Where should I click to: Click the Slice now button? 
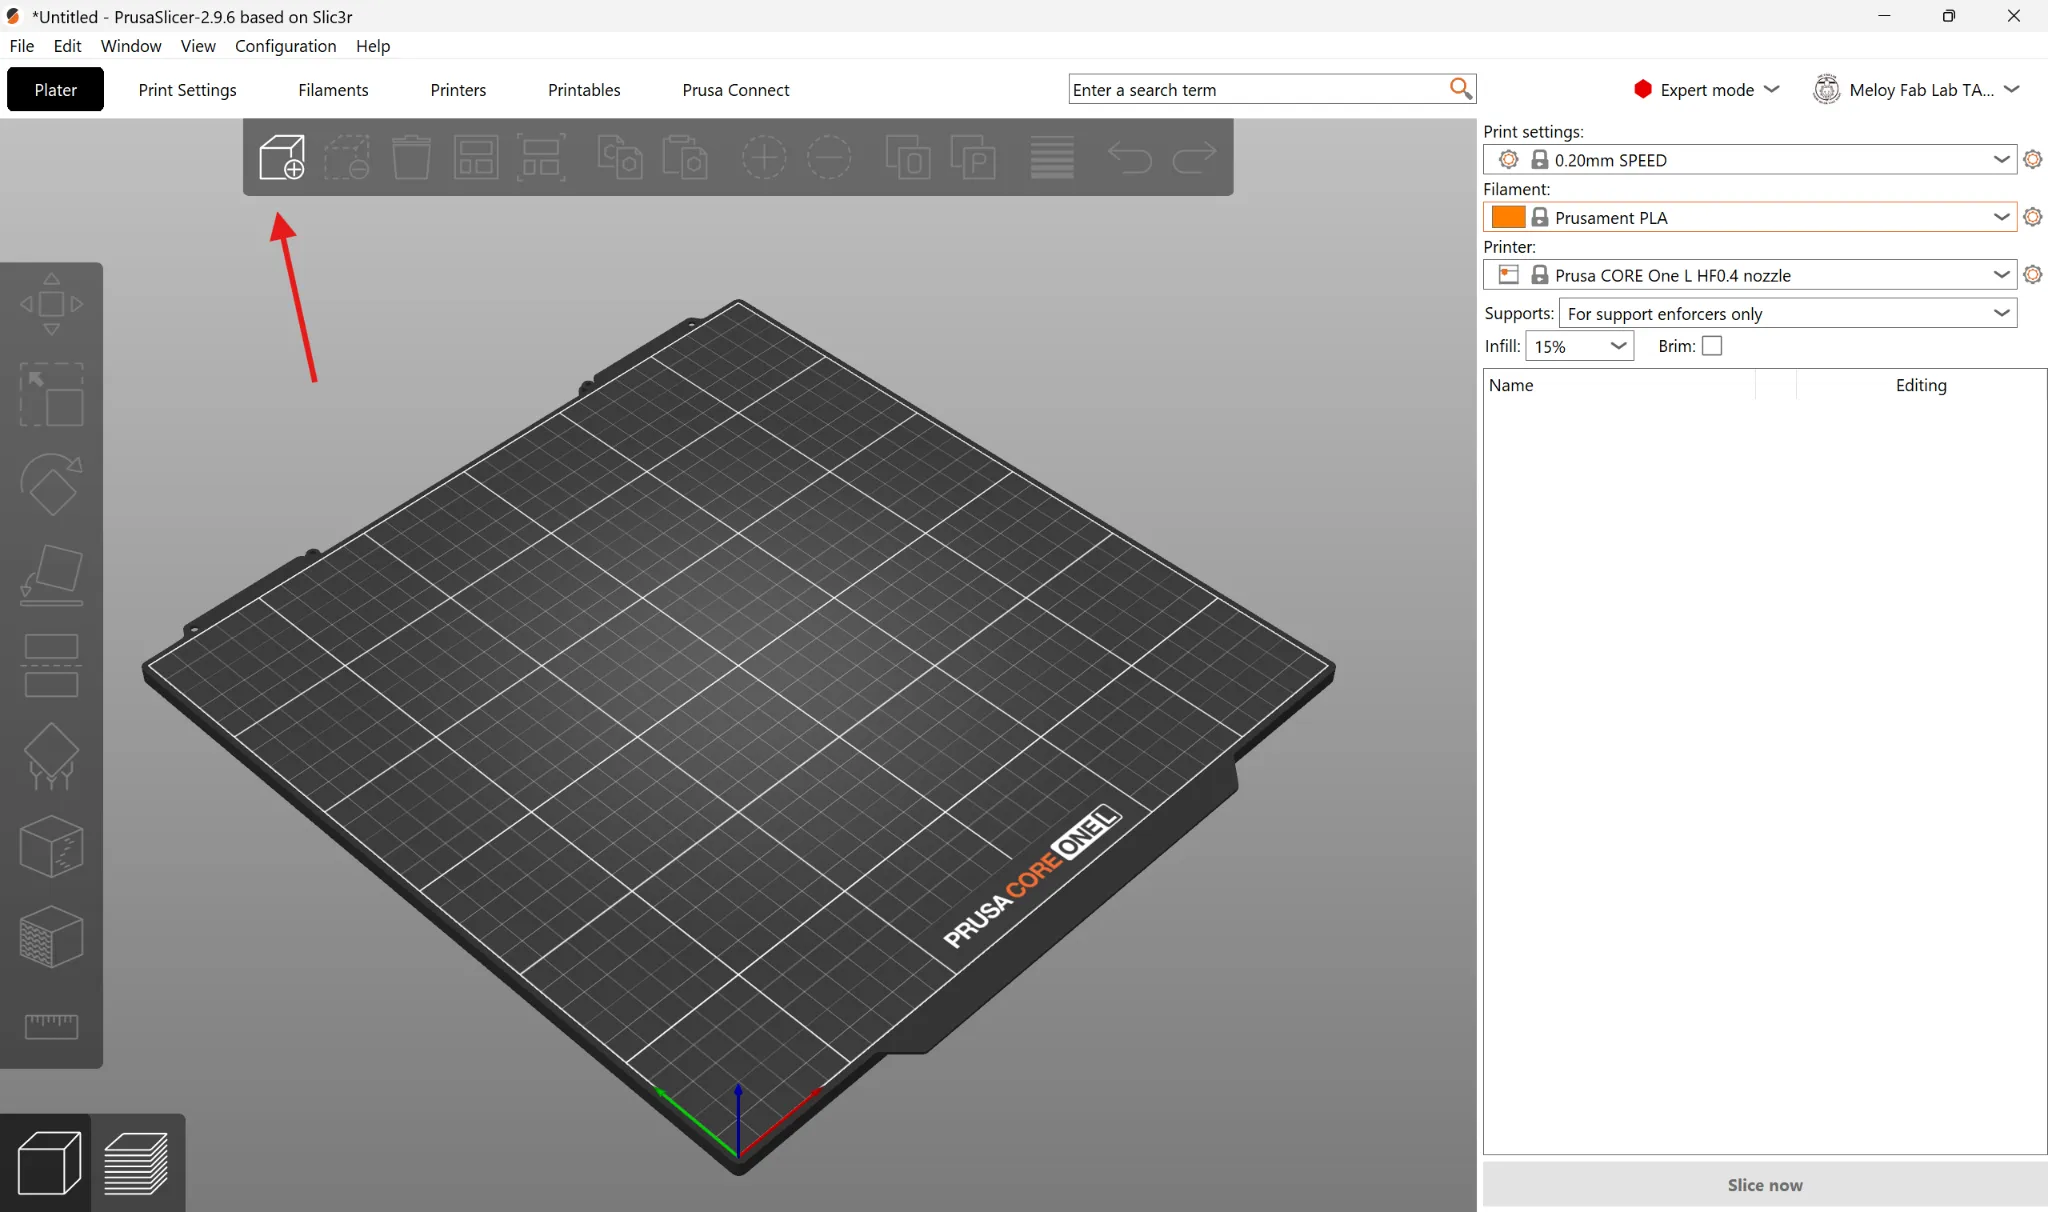(1765, 1185)
